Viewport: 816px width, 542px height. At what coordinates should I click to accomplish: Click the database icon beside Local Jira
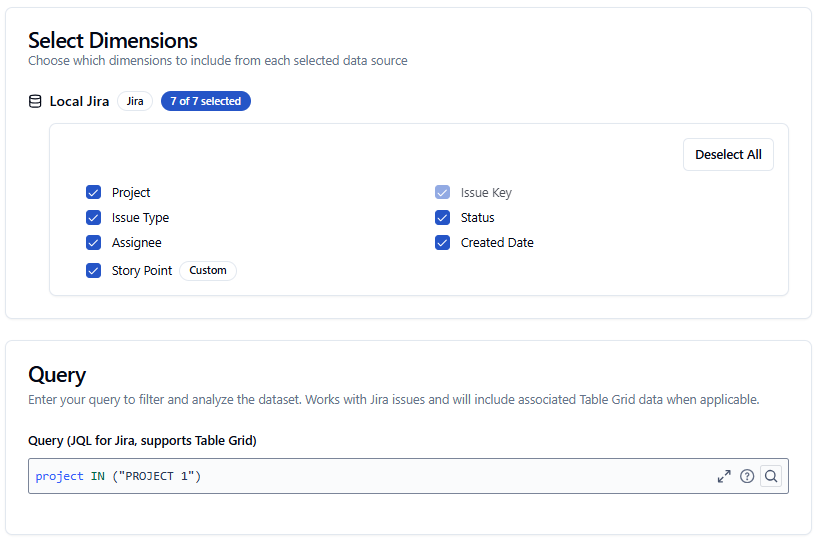(35, 101)
